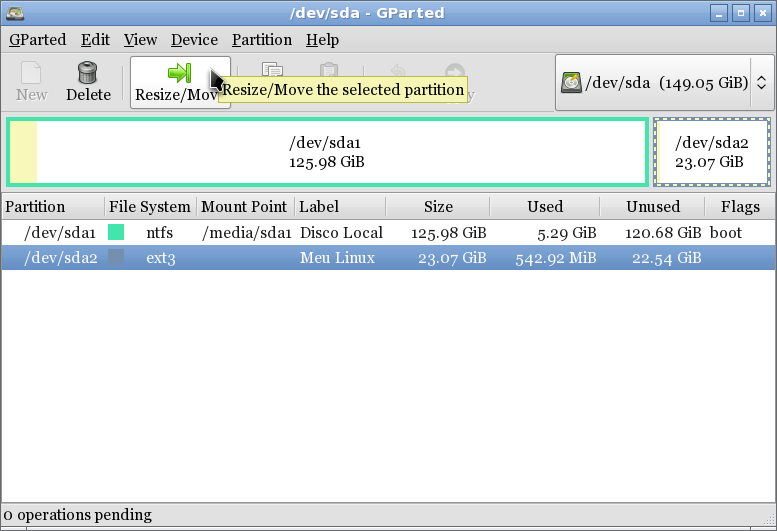Click the GParted app icon in title bar
Screen dimensions: 777x531
click(15, 13)
